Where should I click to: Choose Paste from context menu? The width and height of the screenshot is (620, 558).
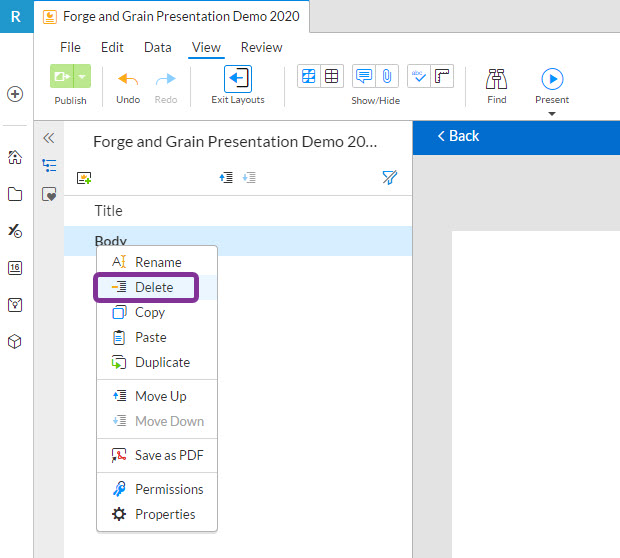pyautogui.click(x=157, y=337)
